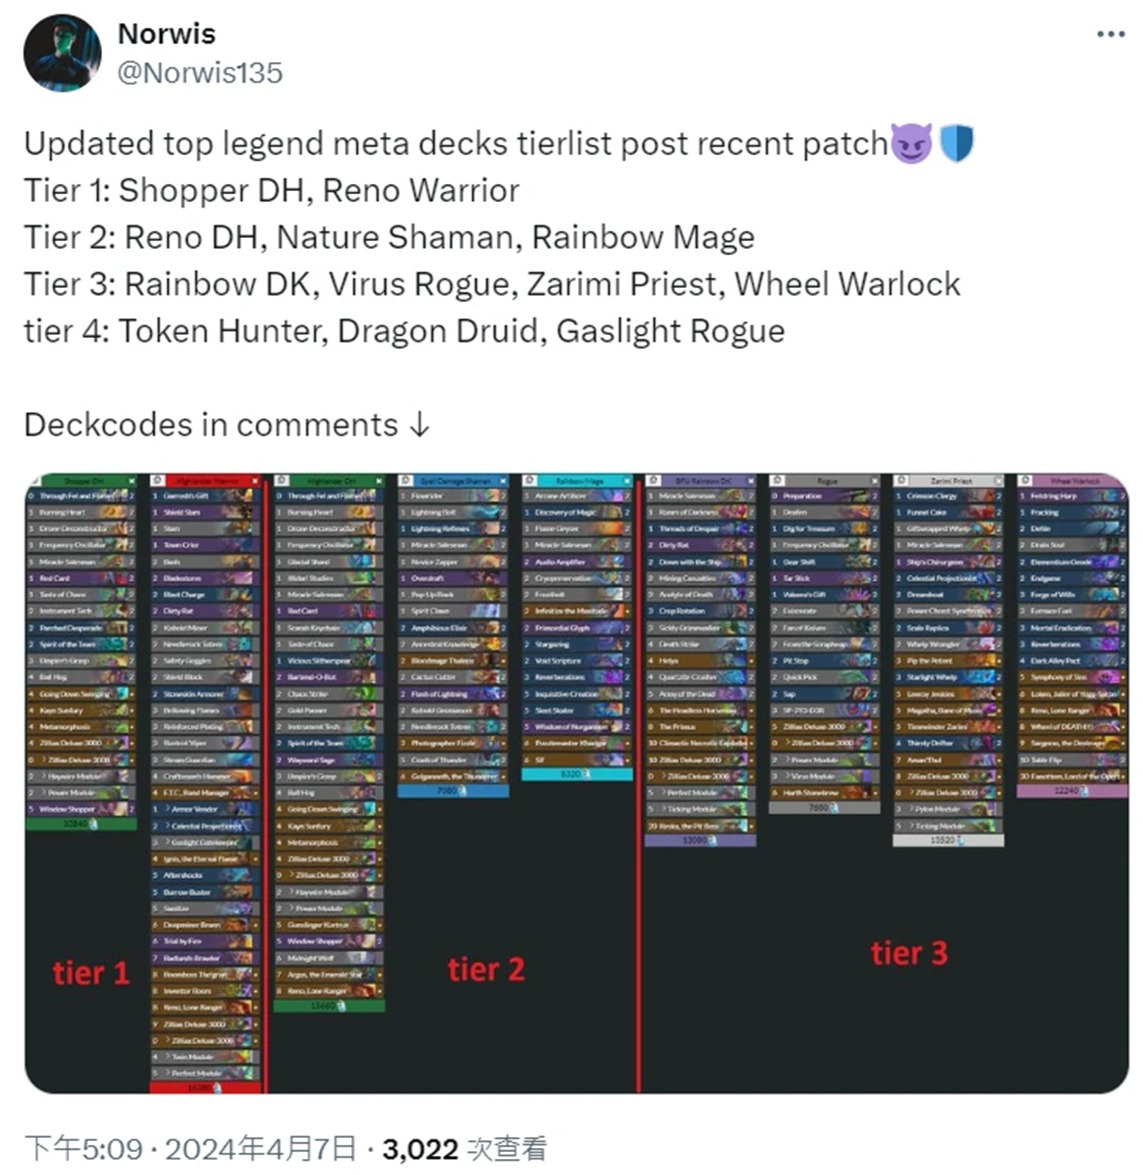Image resolution: width=1143 pixels, height=1175 pixels.
Task: Open the @Norwis135 handle link
Action: coord(200,73)
